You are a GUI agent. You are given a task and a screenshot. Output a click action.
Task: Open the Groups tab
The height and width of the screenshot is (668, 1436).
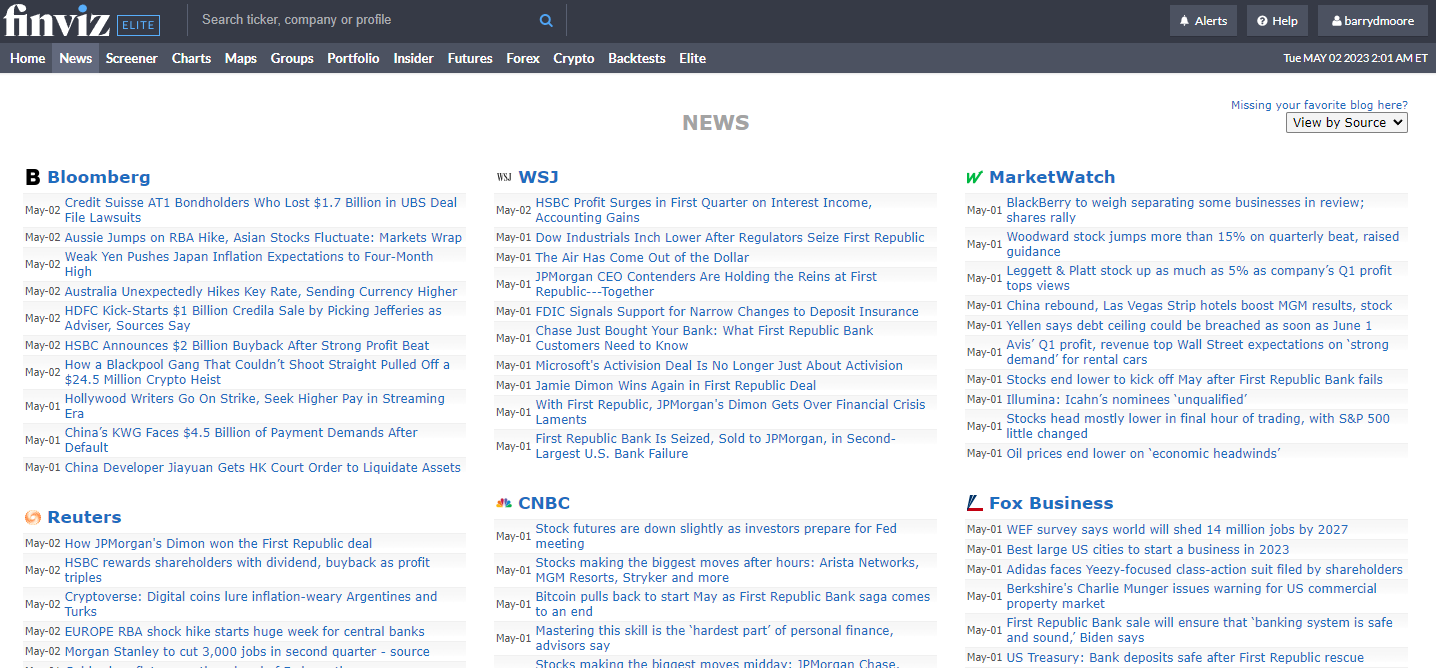292,58
